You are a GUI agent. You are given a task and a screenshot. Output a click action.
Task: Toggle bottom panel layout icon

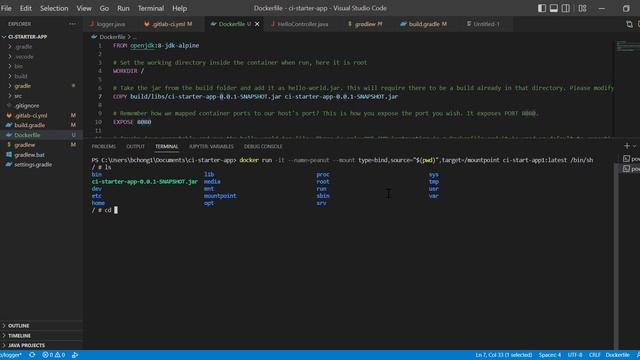553,8
